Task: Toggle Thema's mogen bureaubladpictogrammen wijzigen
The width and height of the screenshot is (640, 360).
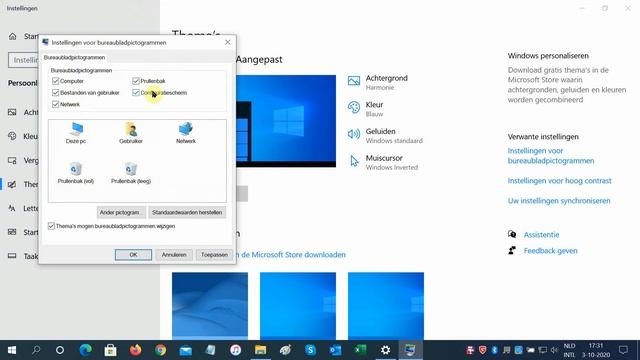Action: tap(51, 226)
